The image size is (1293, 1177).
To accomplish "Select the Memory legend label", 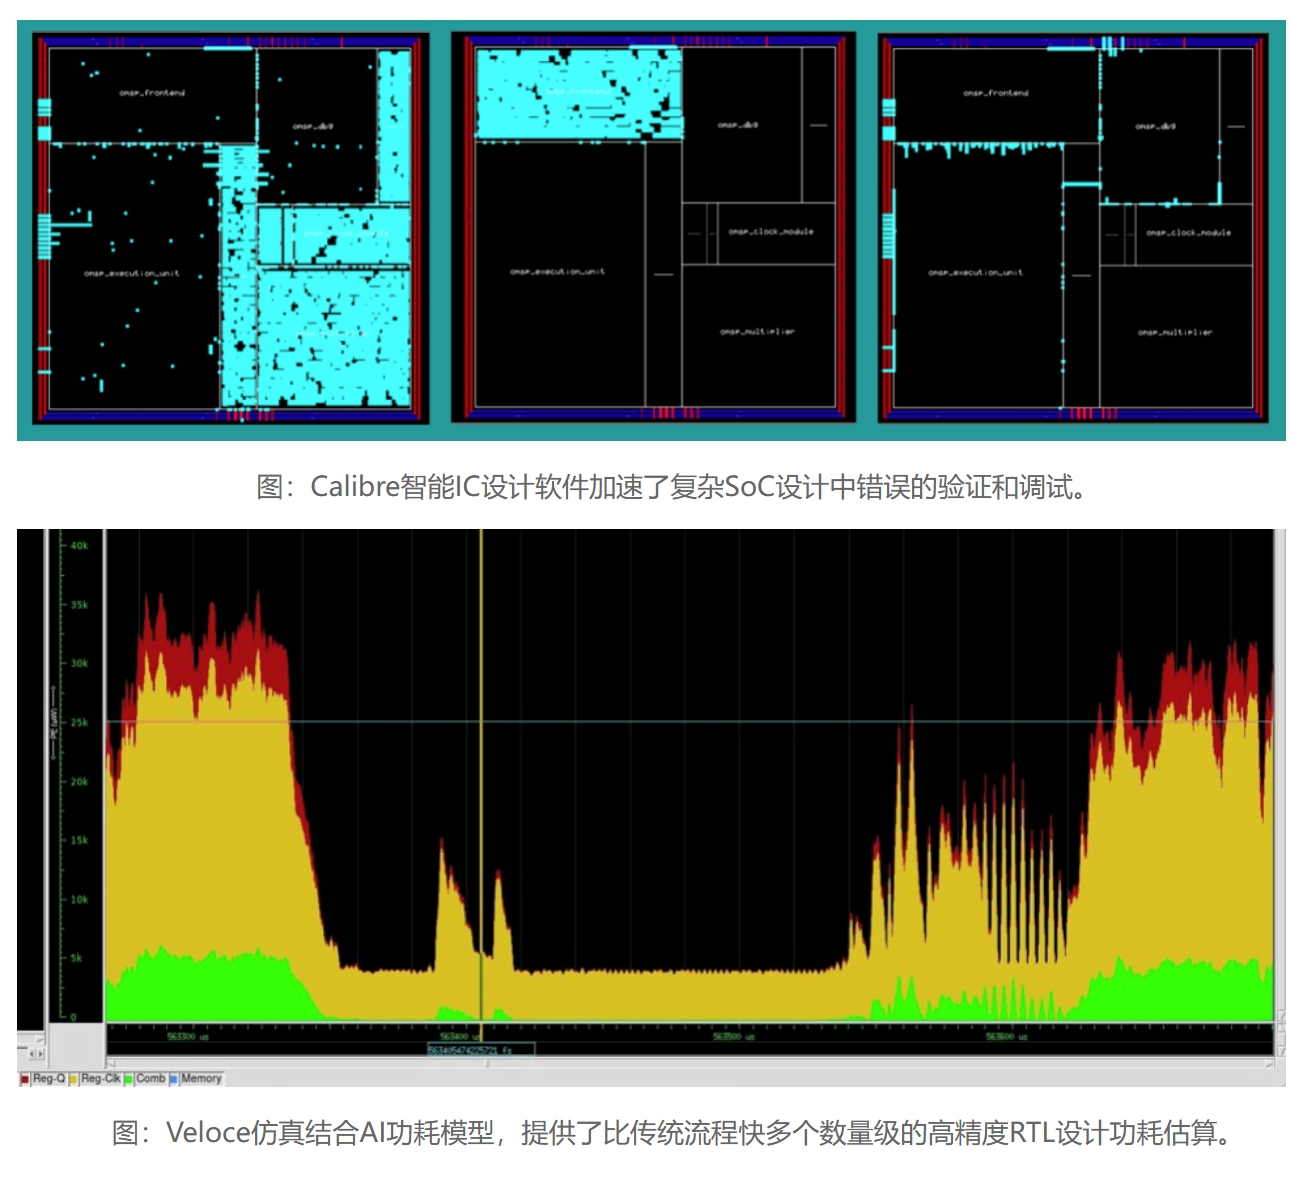I will [x=201, y=1079].
